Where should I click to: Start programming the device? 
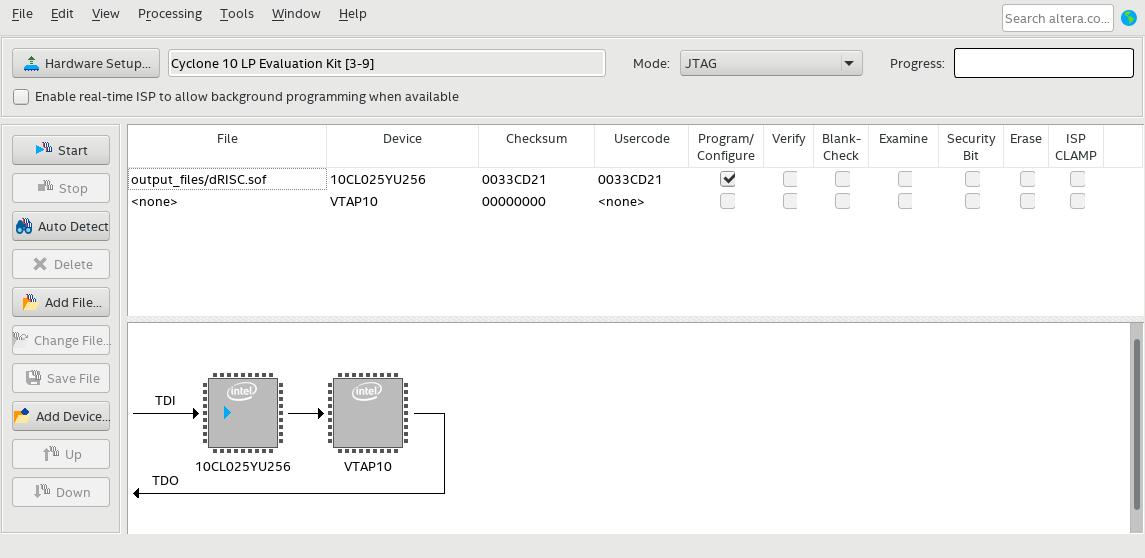click(61, 150)
